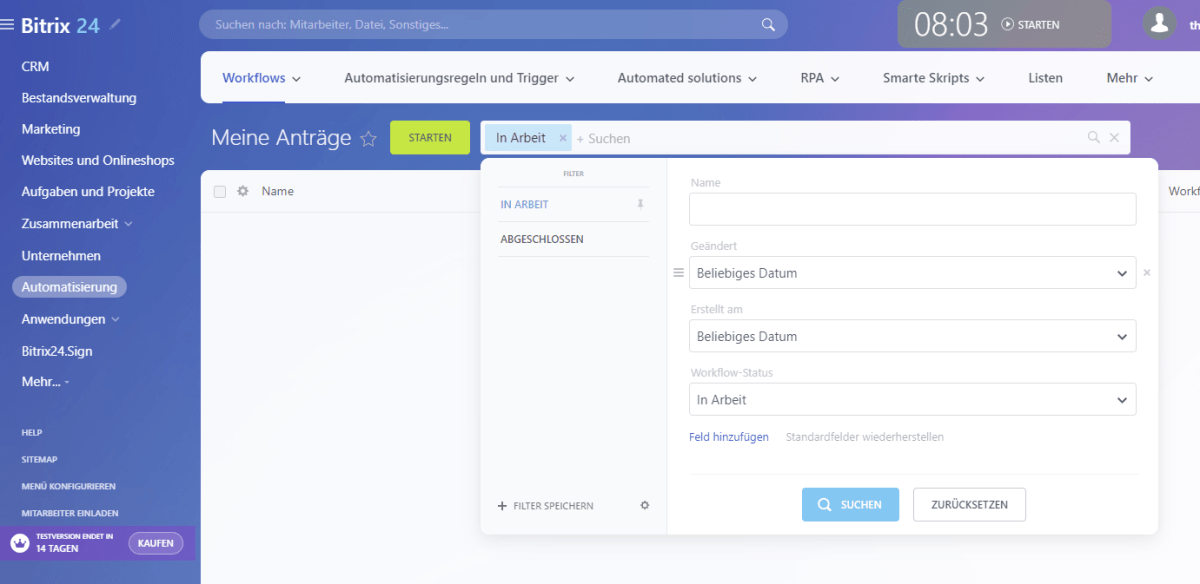
Task: Click the ZURÜCKSETZEN button
Action: (969, 505)
